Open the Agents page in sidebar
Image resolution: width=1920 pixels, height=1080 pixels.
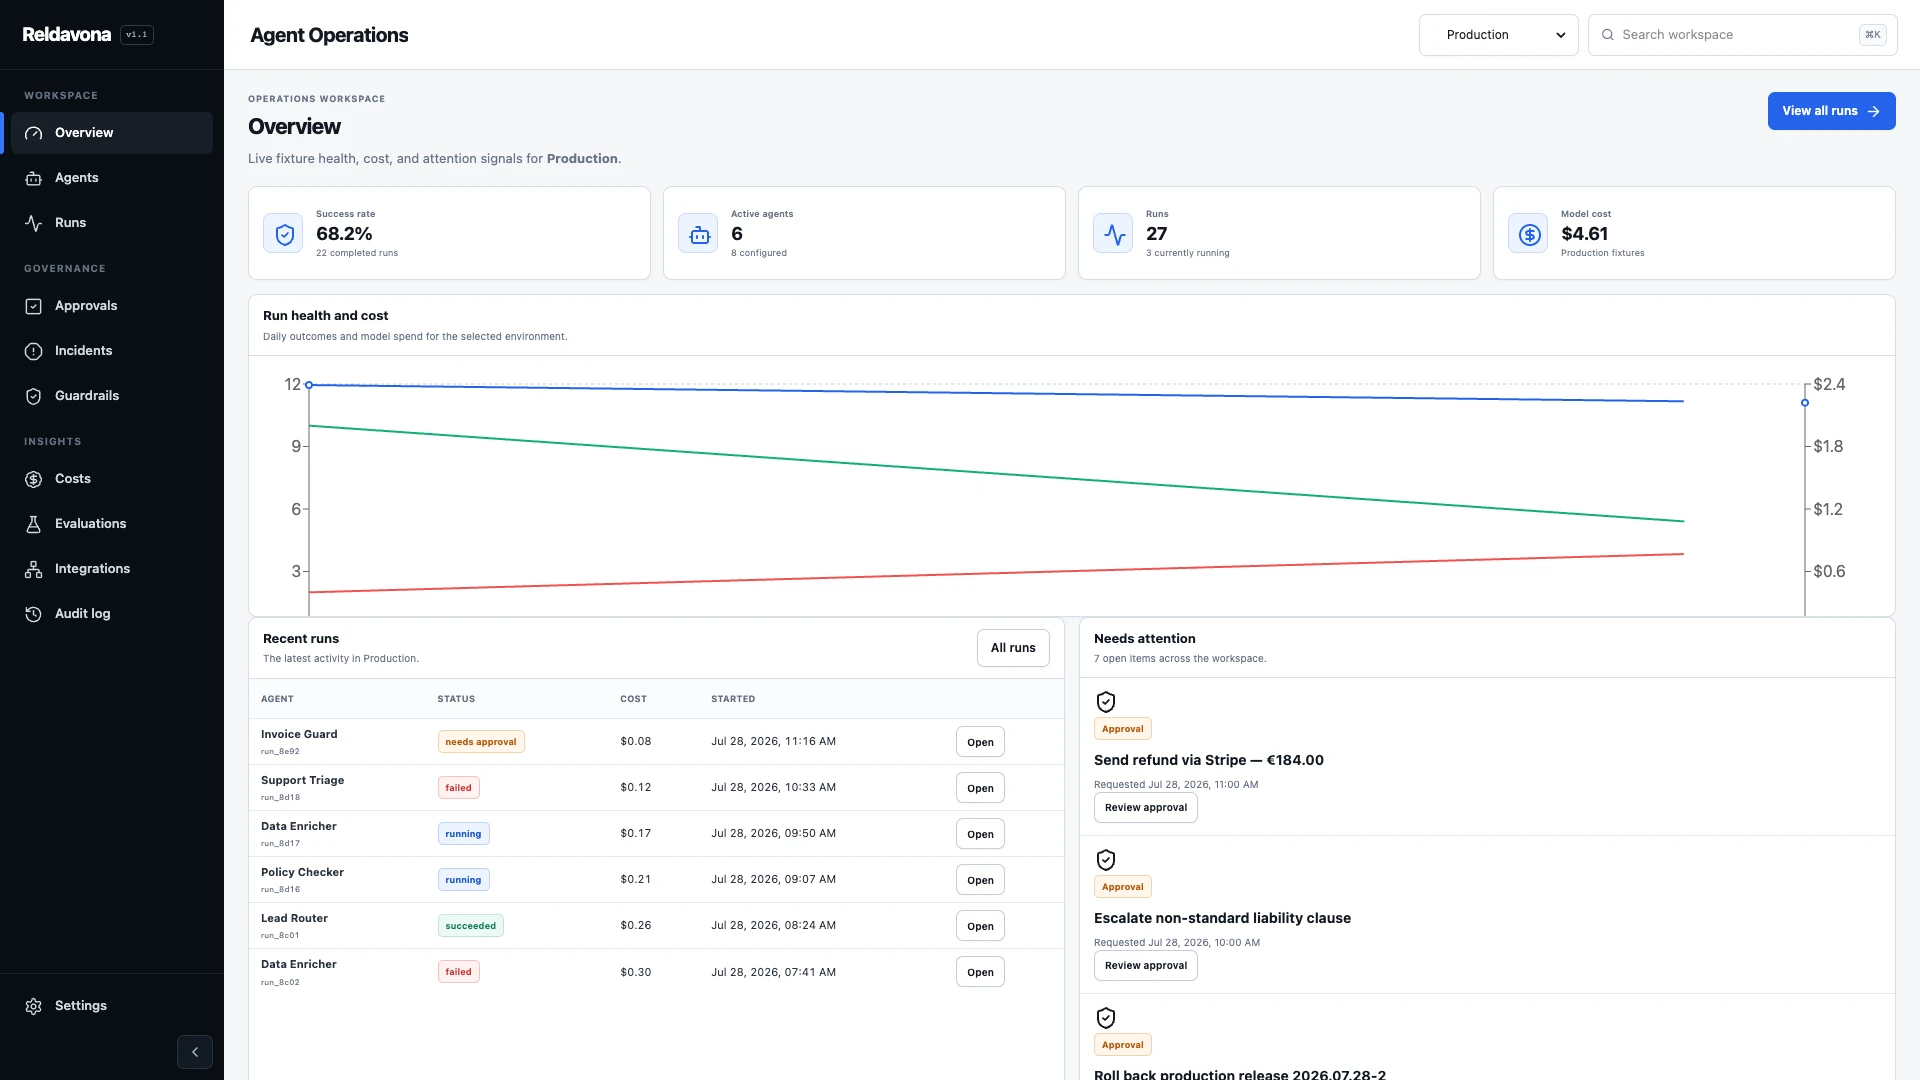[x=112, y=178]
